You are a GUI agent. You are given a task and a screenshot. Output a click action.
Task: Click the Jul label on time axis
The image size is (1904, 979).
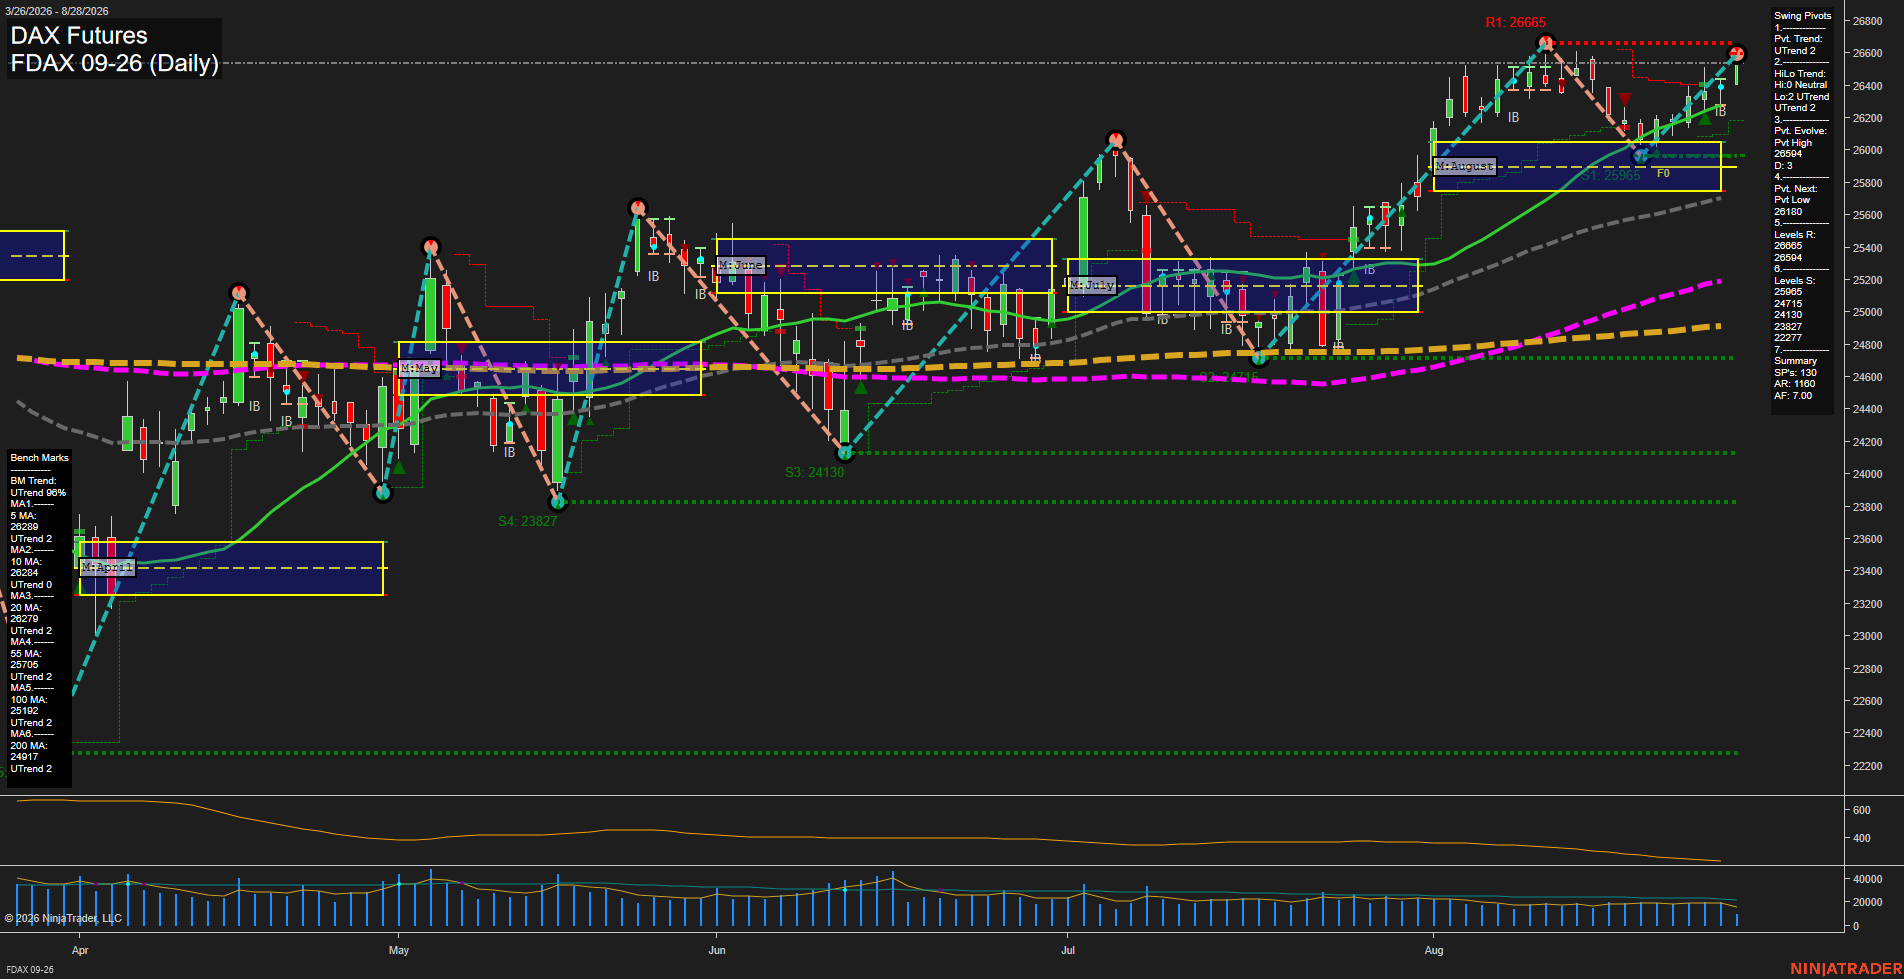1068,950
